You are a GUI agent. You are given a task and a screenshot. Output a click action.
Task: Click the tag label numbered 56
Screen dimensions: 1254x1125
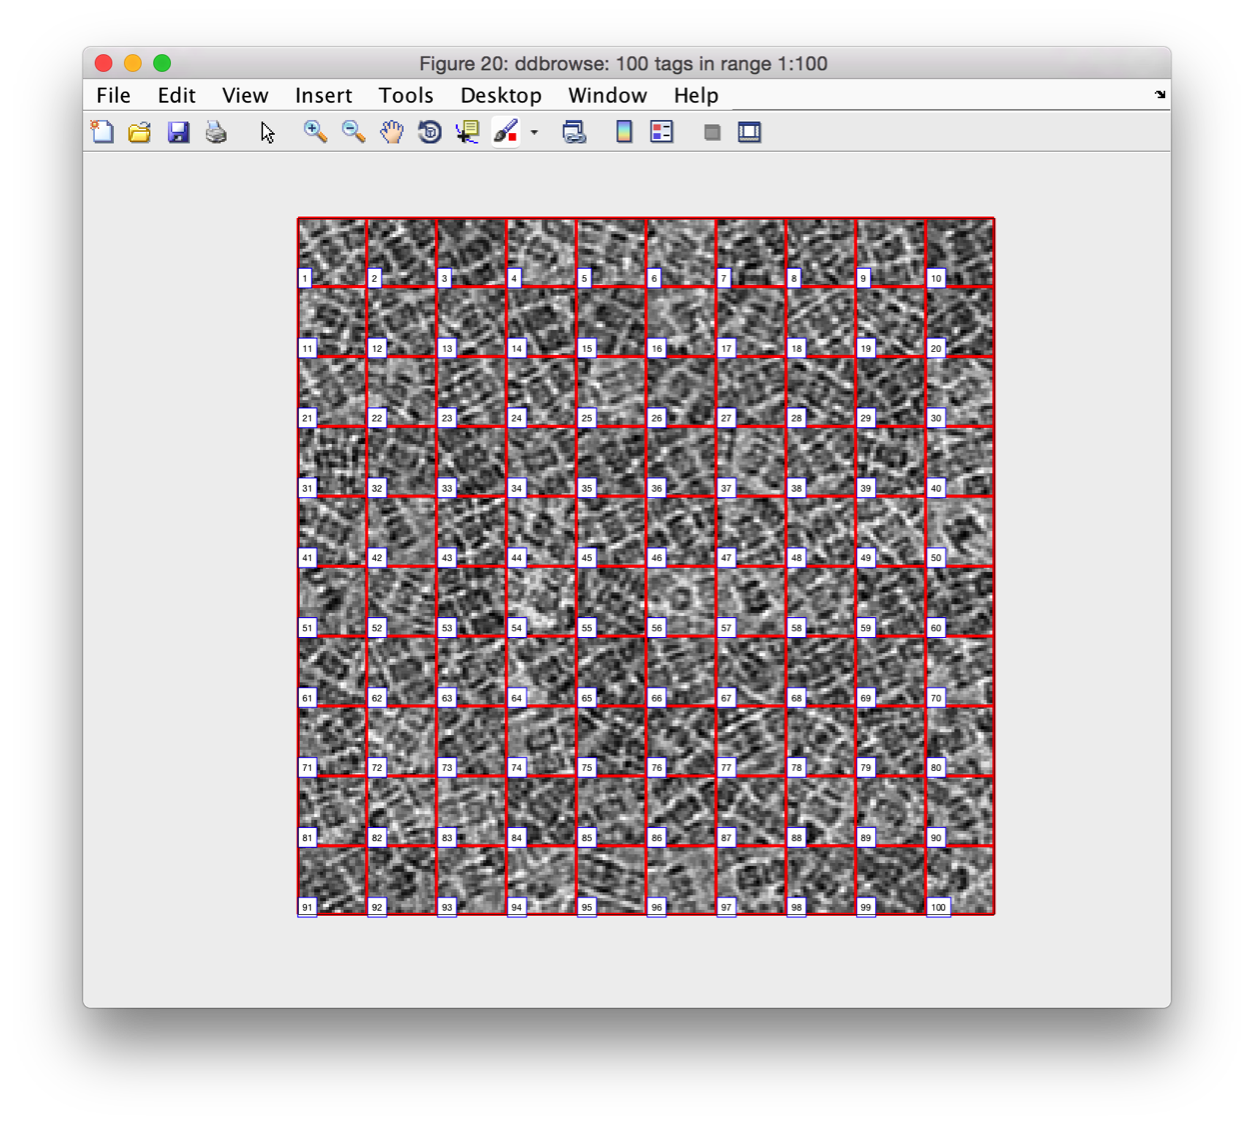[x=657, y=628]
